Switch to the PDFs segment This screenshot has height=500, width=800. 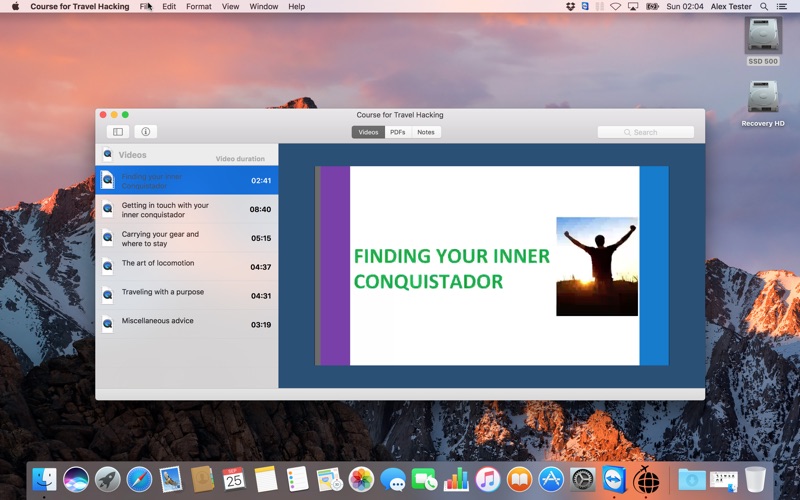coord(398,132)
